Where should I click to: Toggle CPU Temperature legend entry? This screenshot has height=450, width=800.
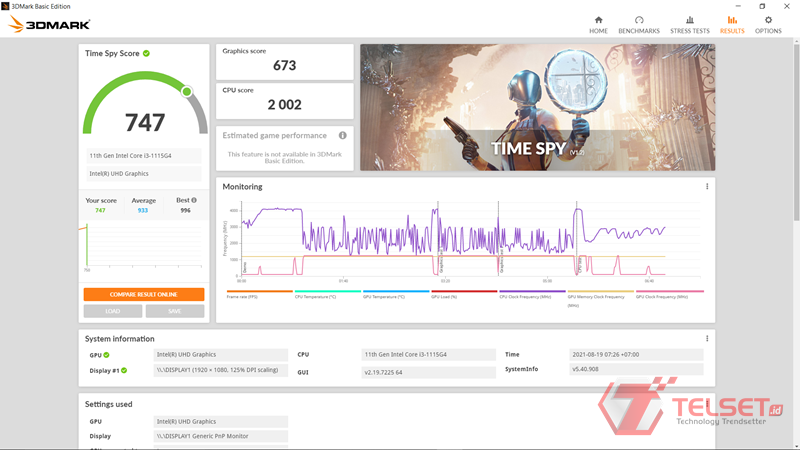[328, 294]
